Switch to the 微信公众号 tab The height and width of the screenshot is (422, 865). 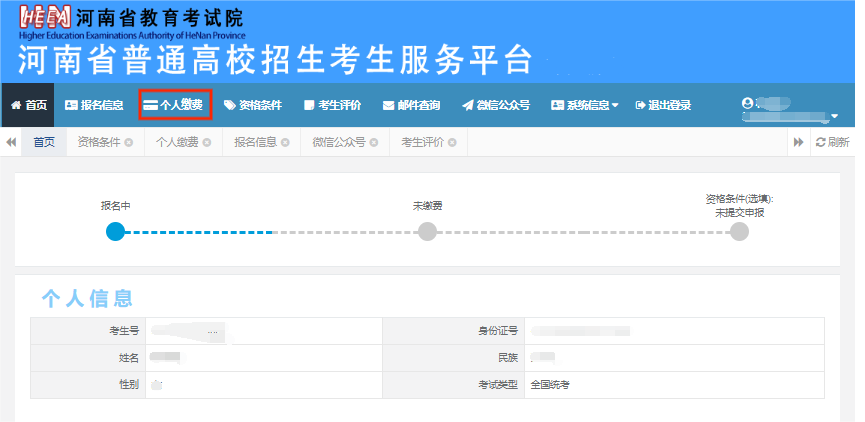pos(339,142)
